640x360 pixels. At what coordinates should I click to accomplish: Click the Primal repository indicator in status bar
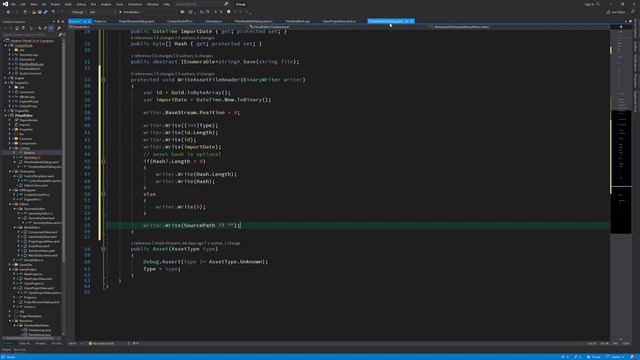tap(594, 357)
